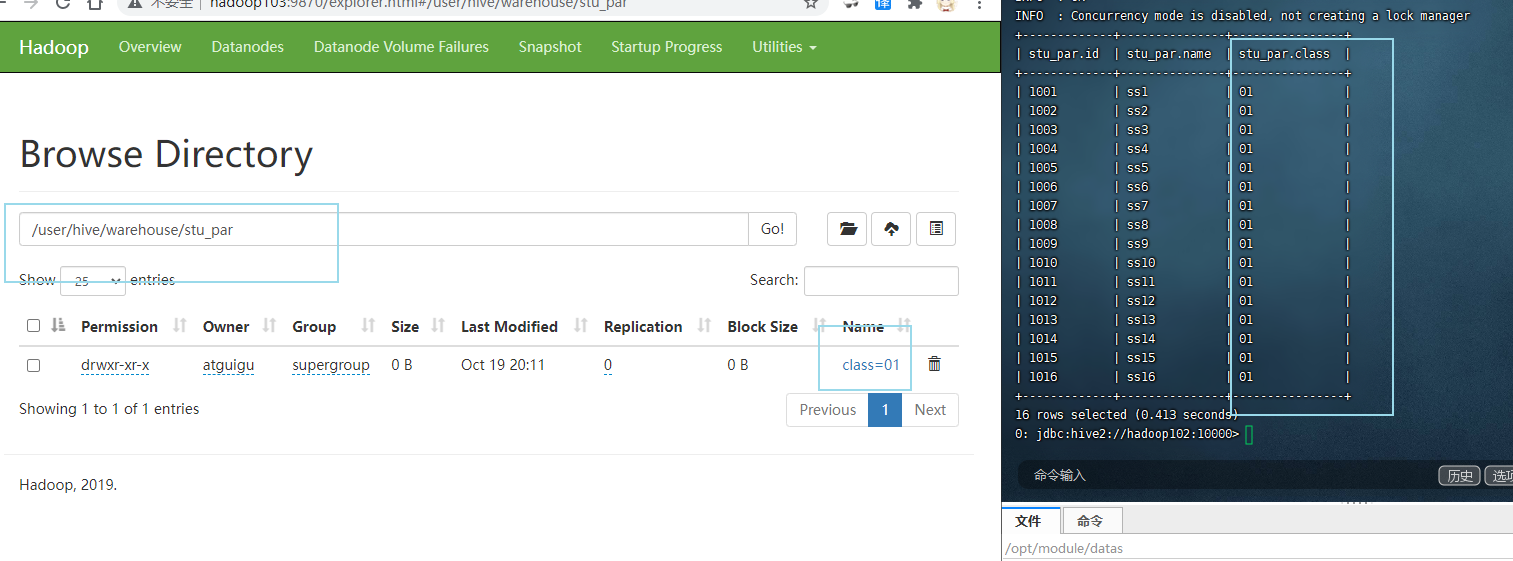Open the Snapshot page

click(550, 47)
